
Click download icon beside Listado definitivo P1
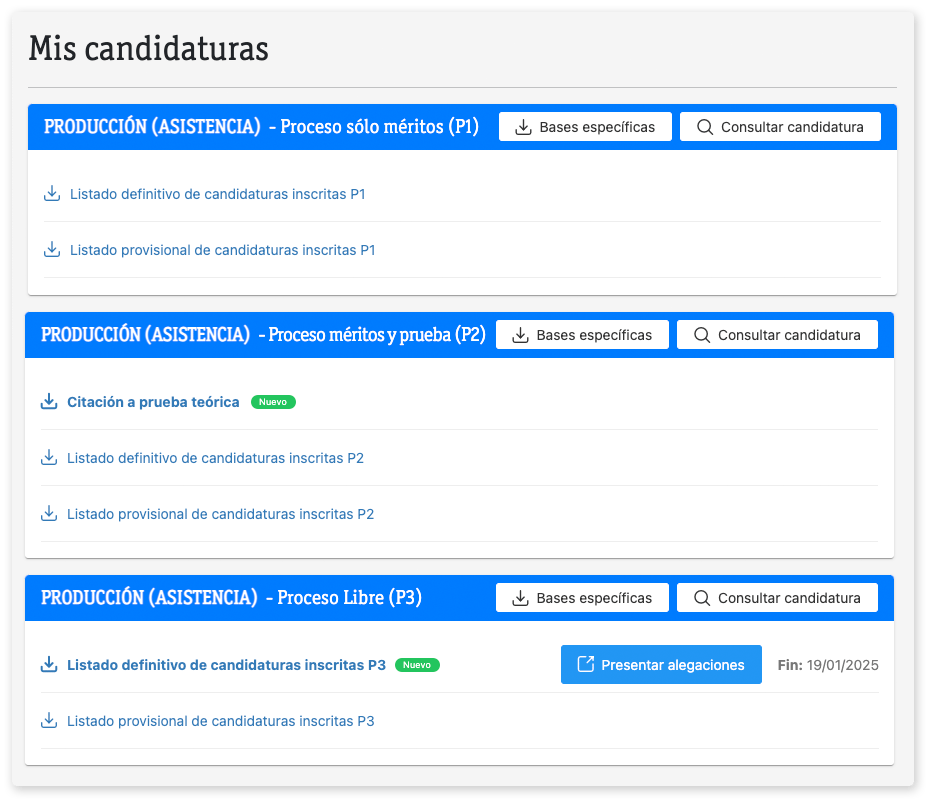click(x=53, y=194)
